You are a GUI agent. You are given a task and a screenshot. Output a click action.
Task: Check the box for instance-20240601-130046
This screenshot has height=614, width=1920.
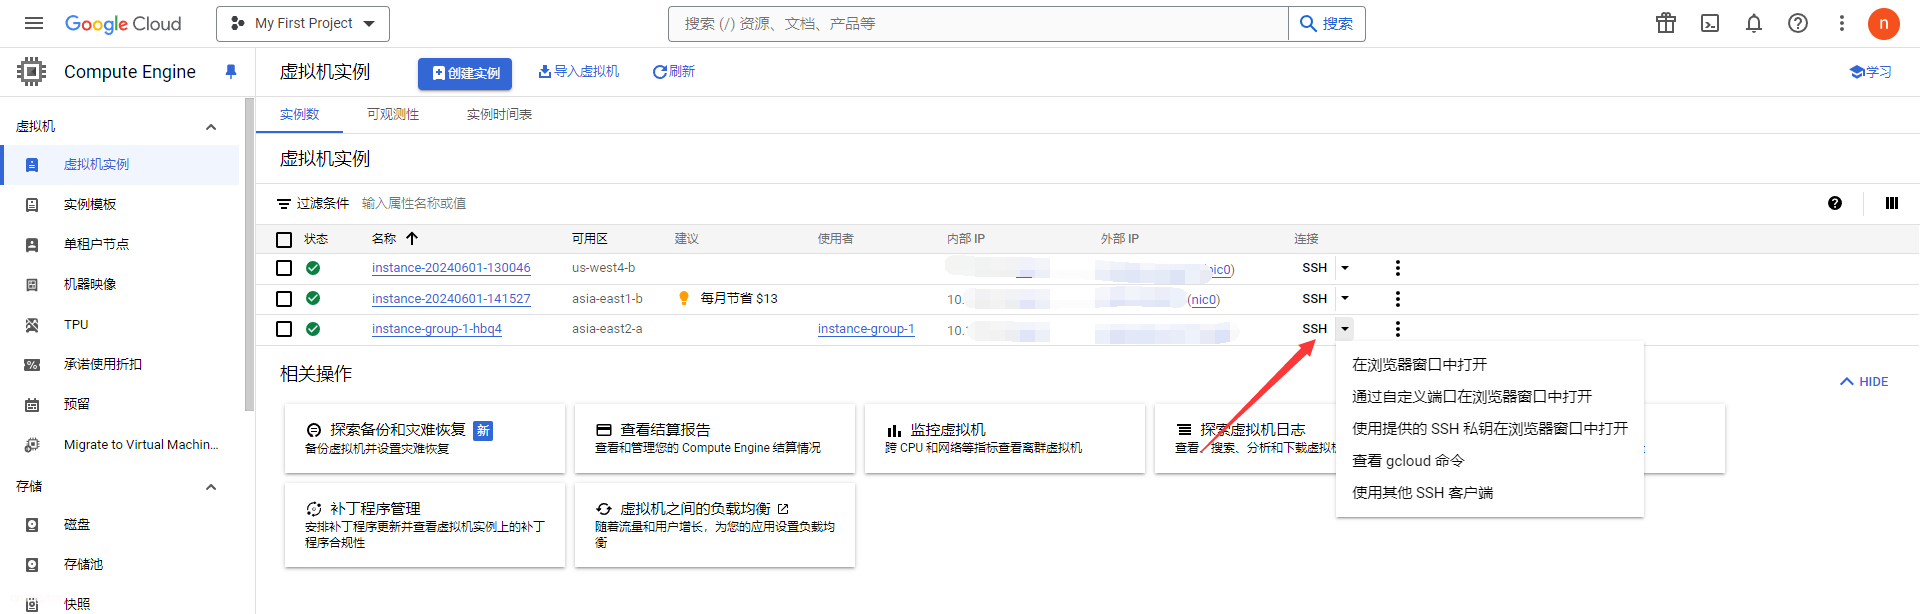pos(284,268)
